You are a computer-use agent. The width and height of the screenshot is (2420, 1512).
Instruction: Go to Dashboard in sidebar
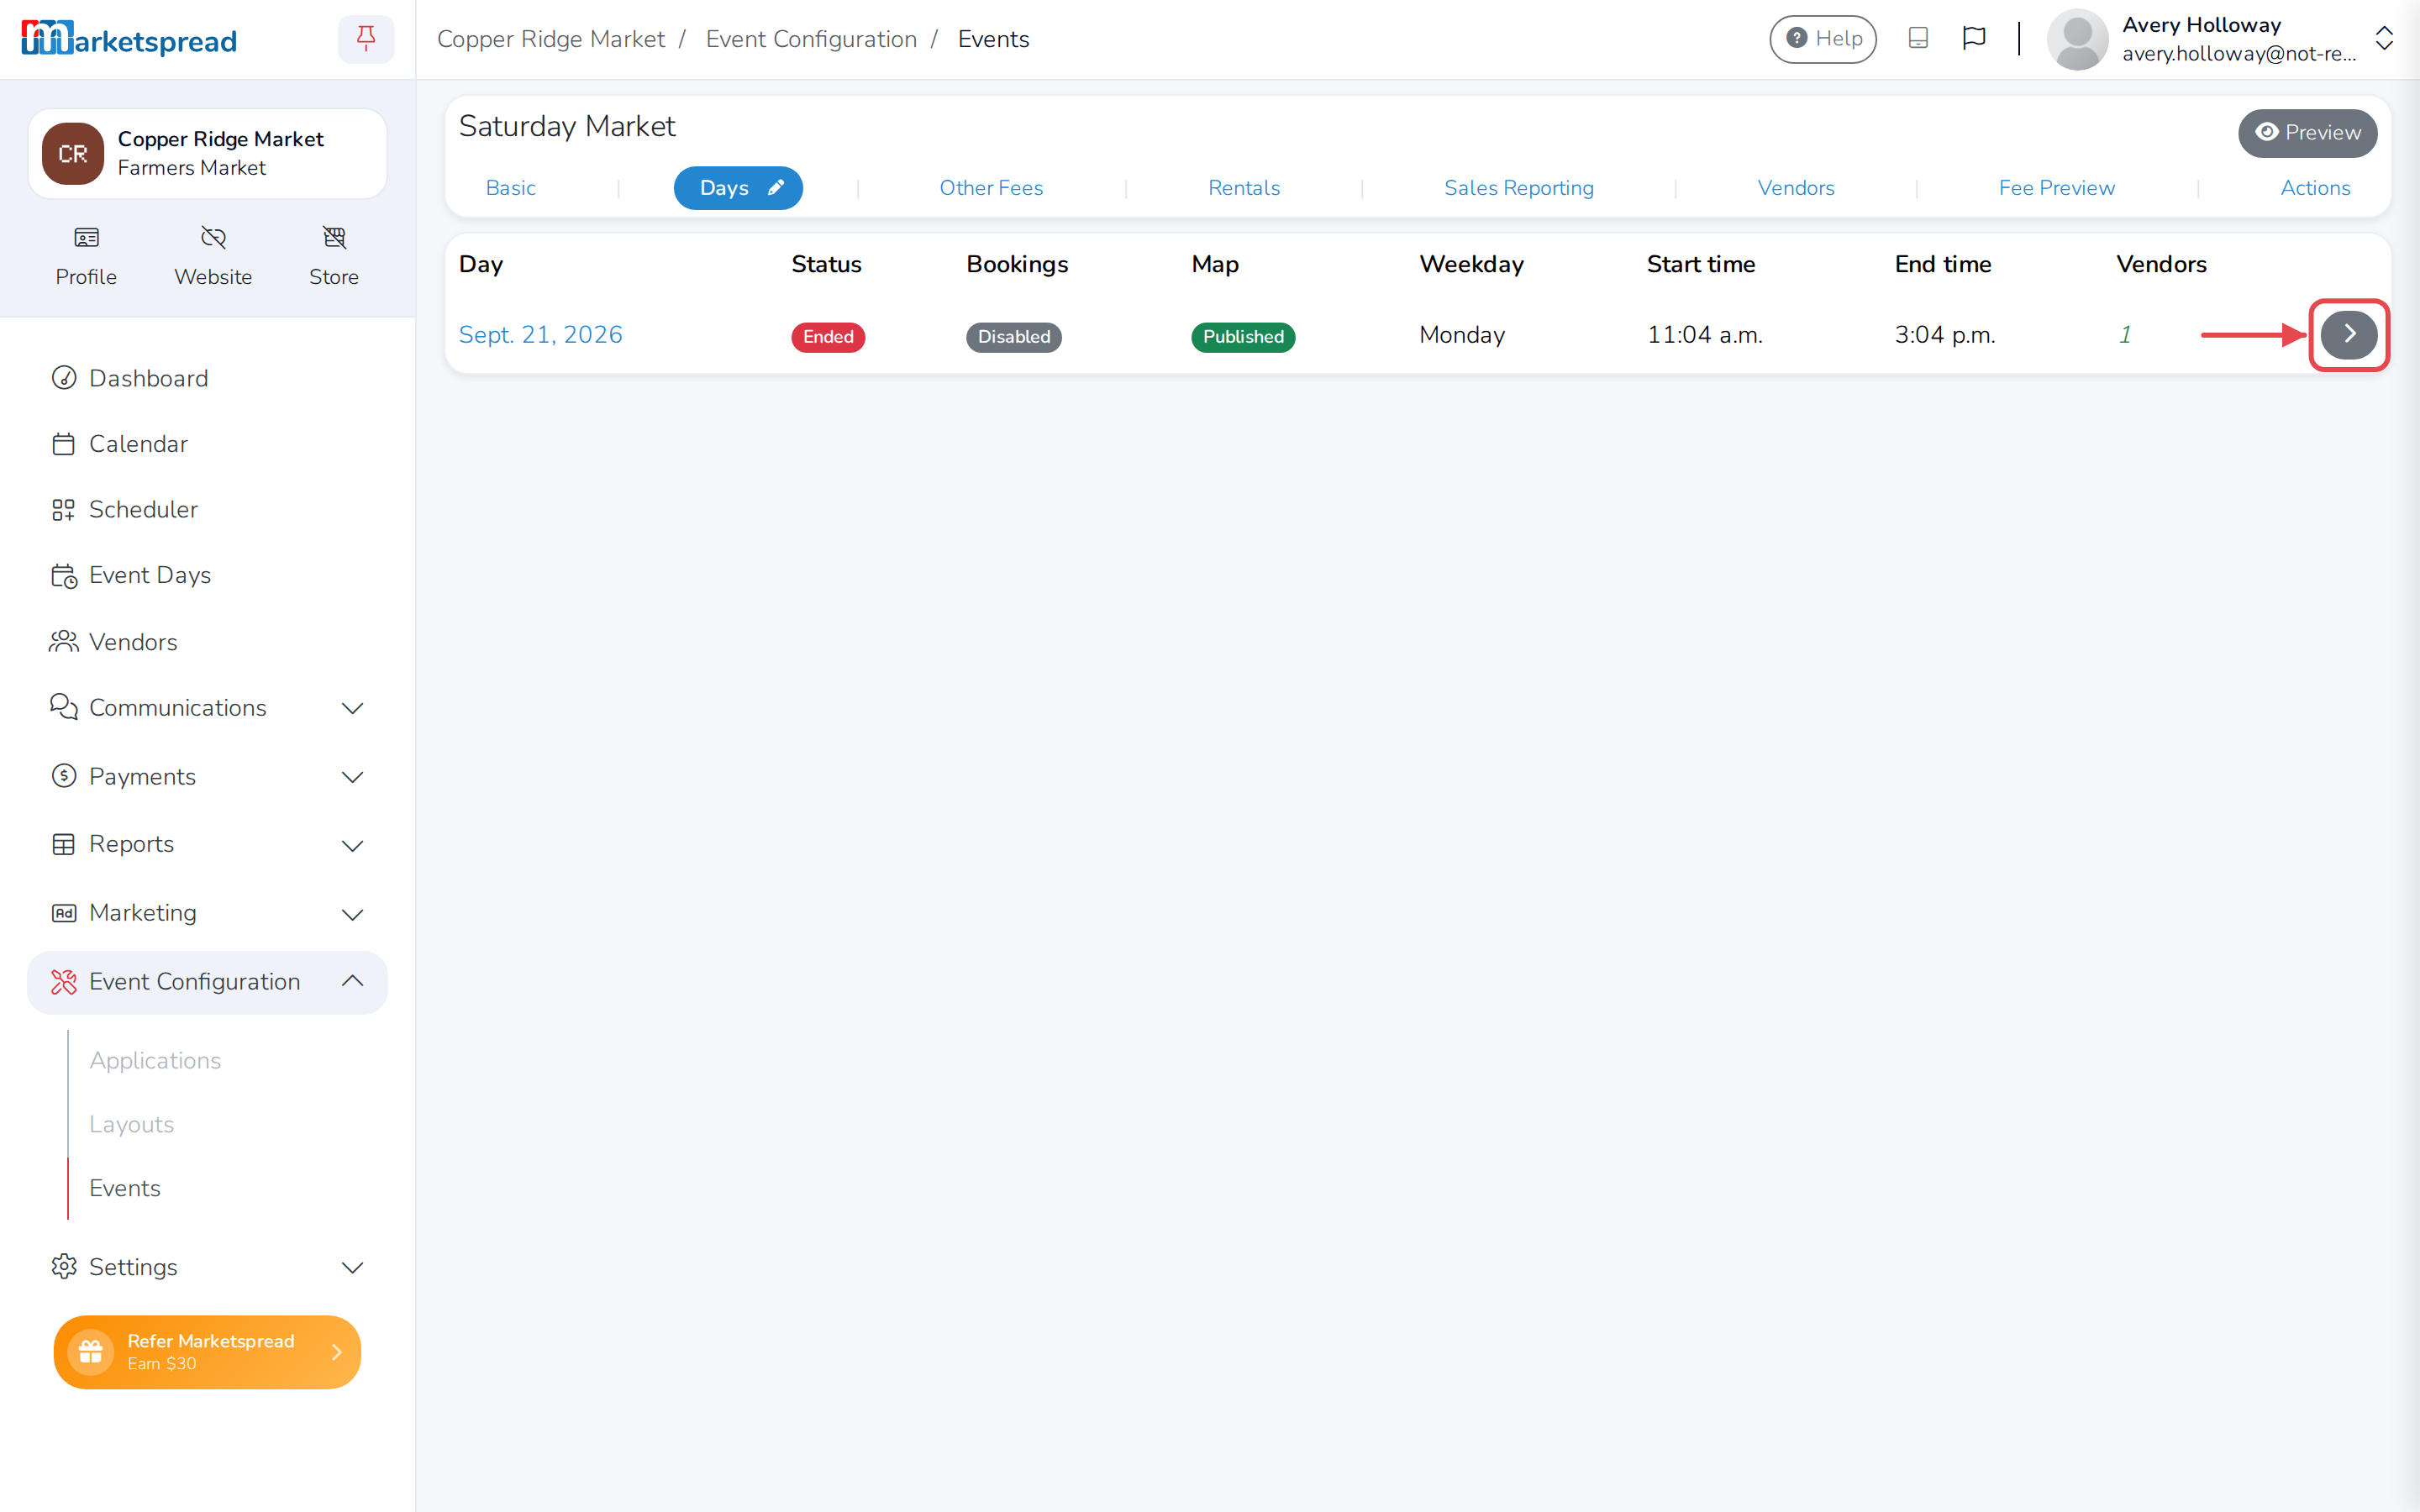(x=208, y=378)
